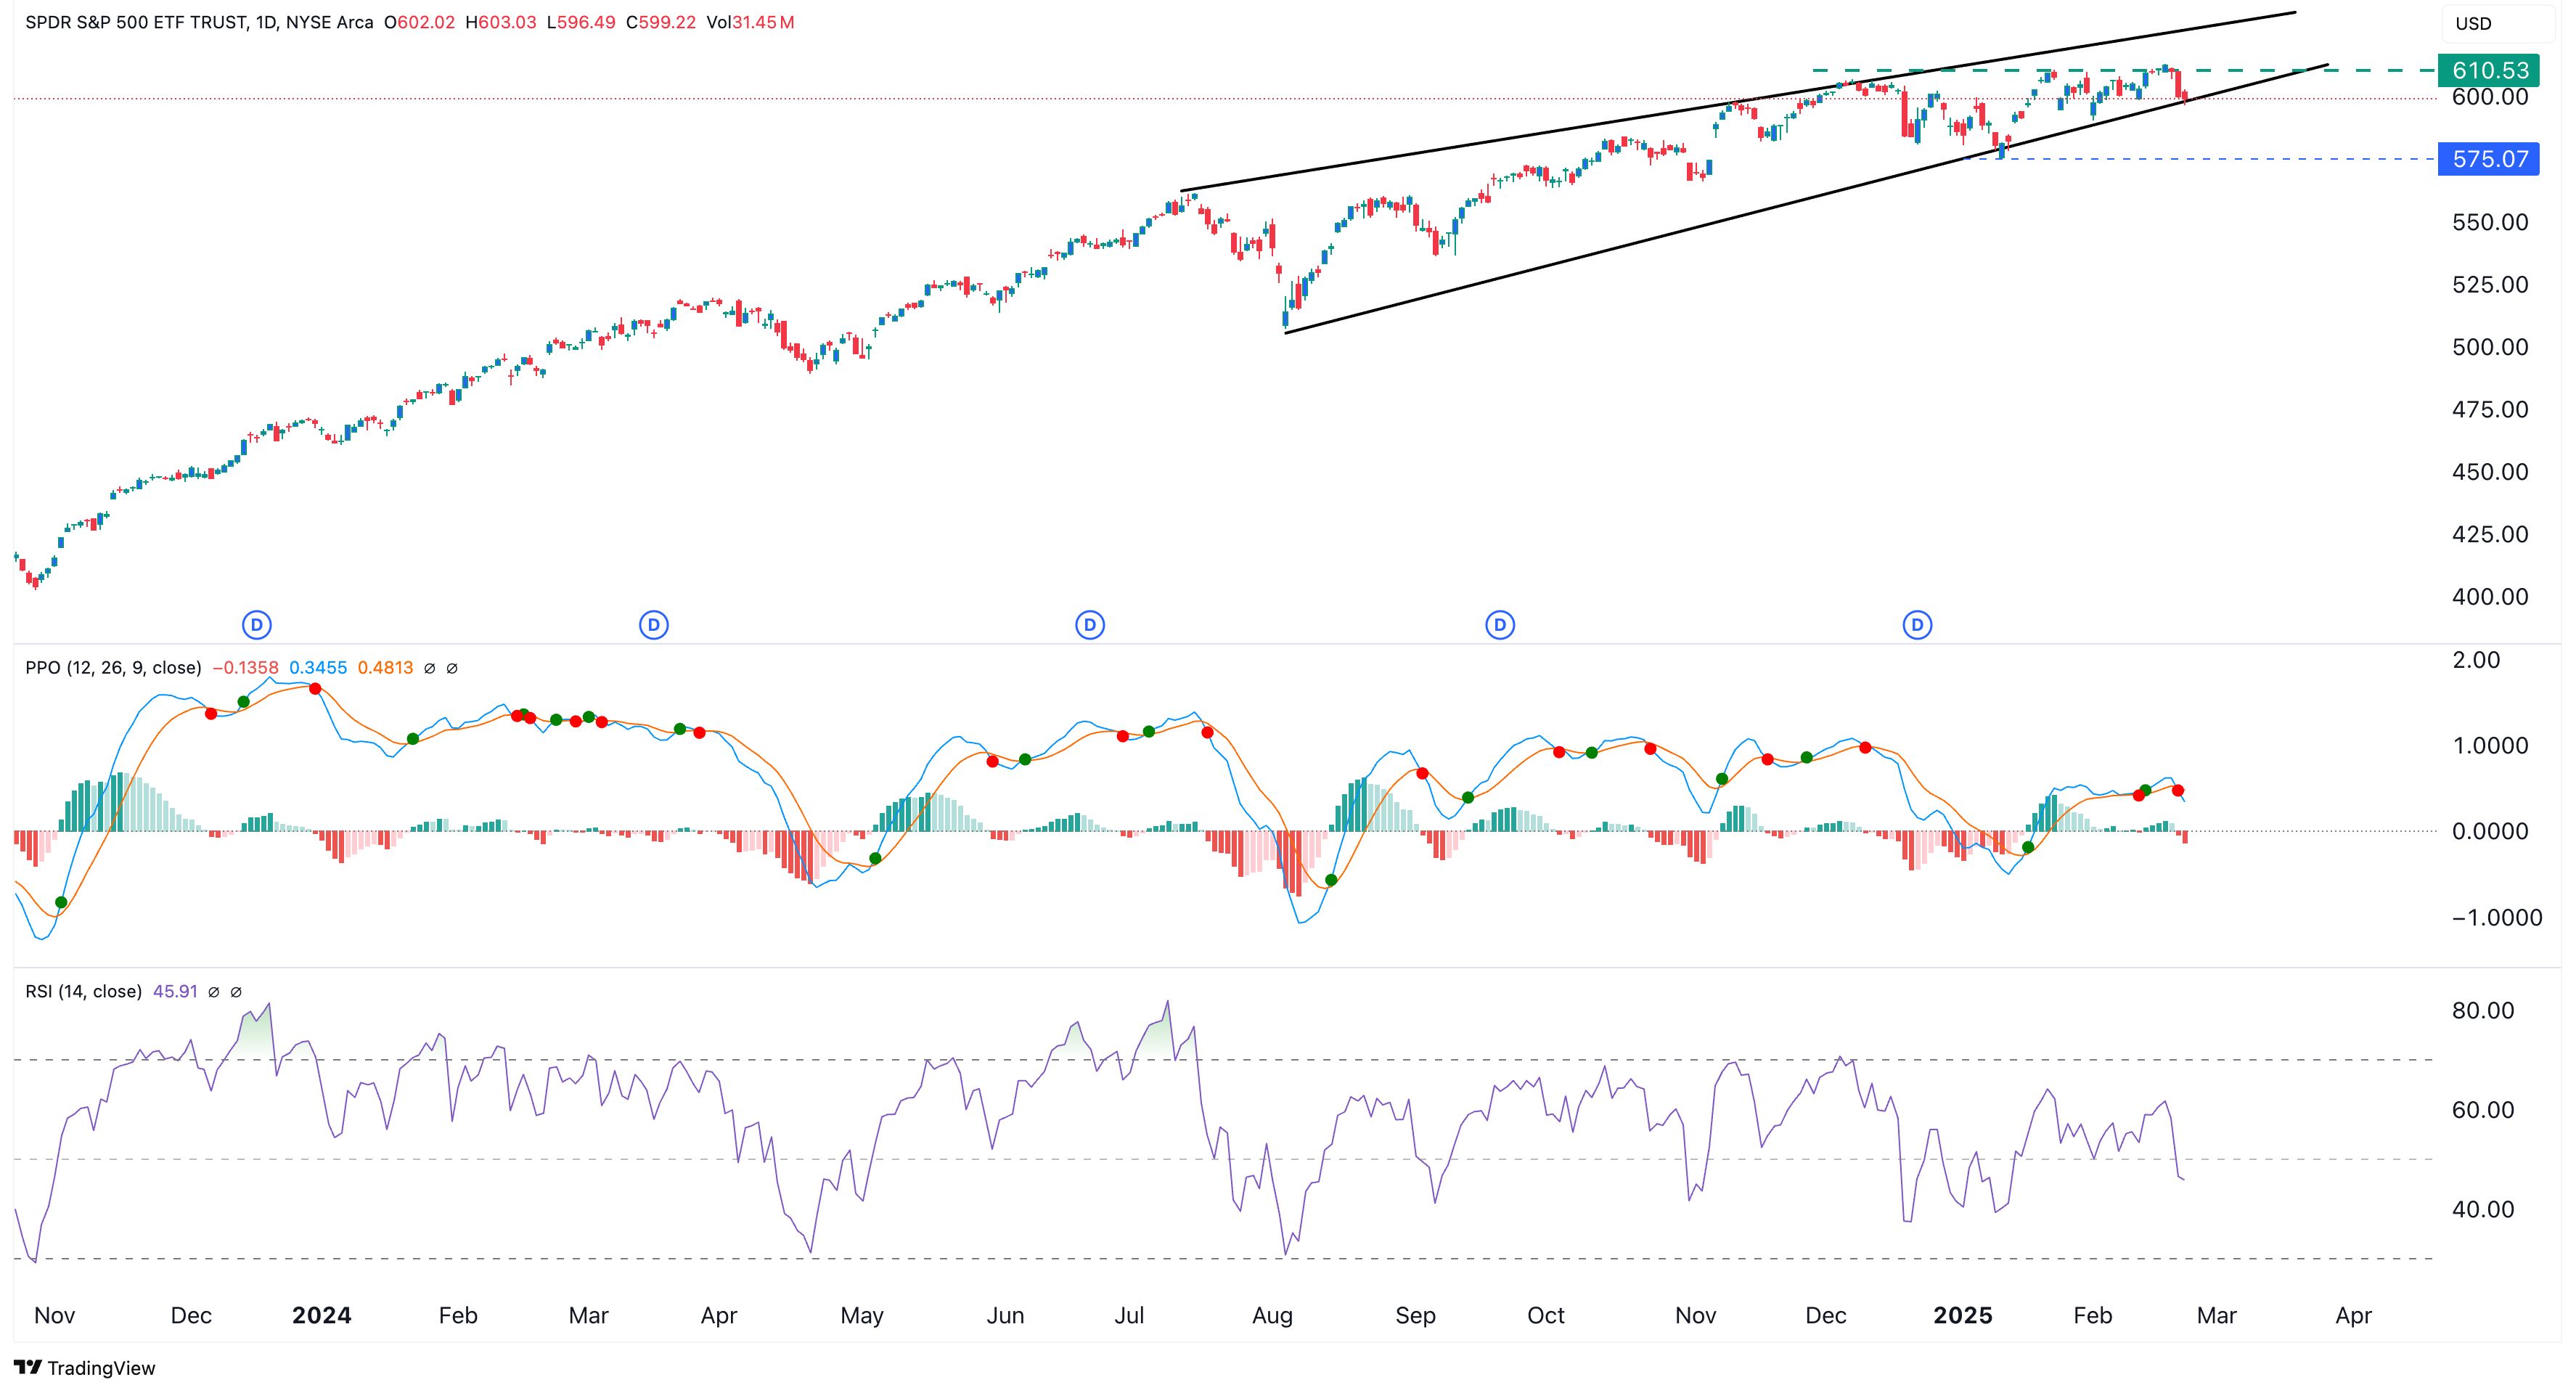
Task: Click the second ∅ symbol in PPO legend
Action: coord(452,668)
